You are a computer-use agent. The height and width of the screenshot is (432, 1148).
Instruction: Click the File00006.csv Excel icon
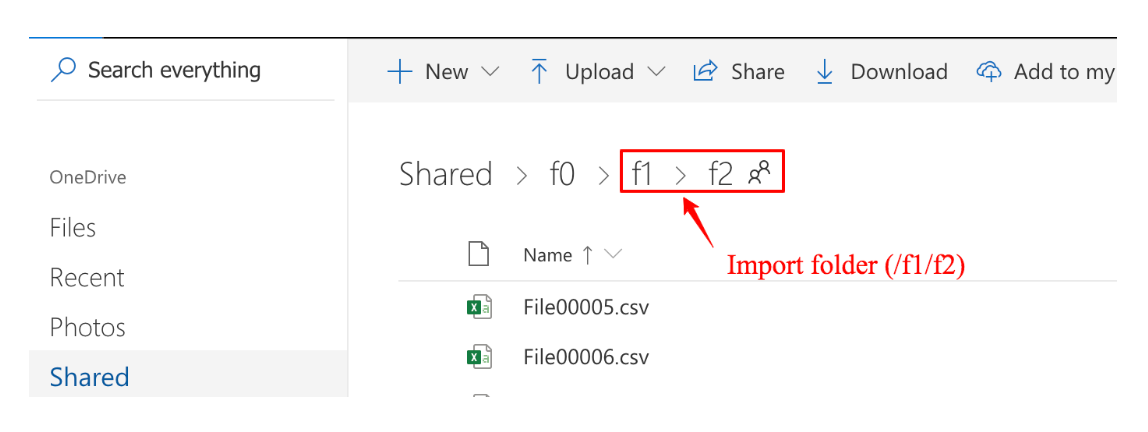(479, 357)
